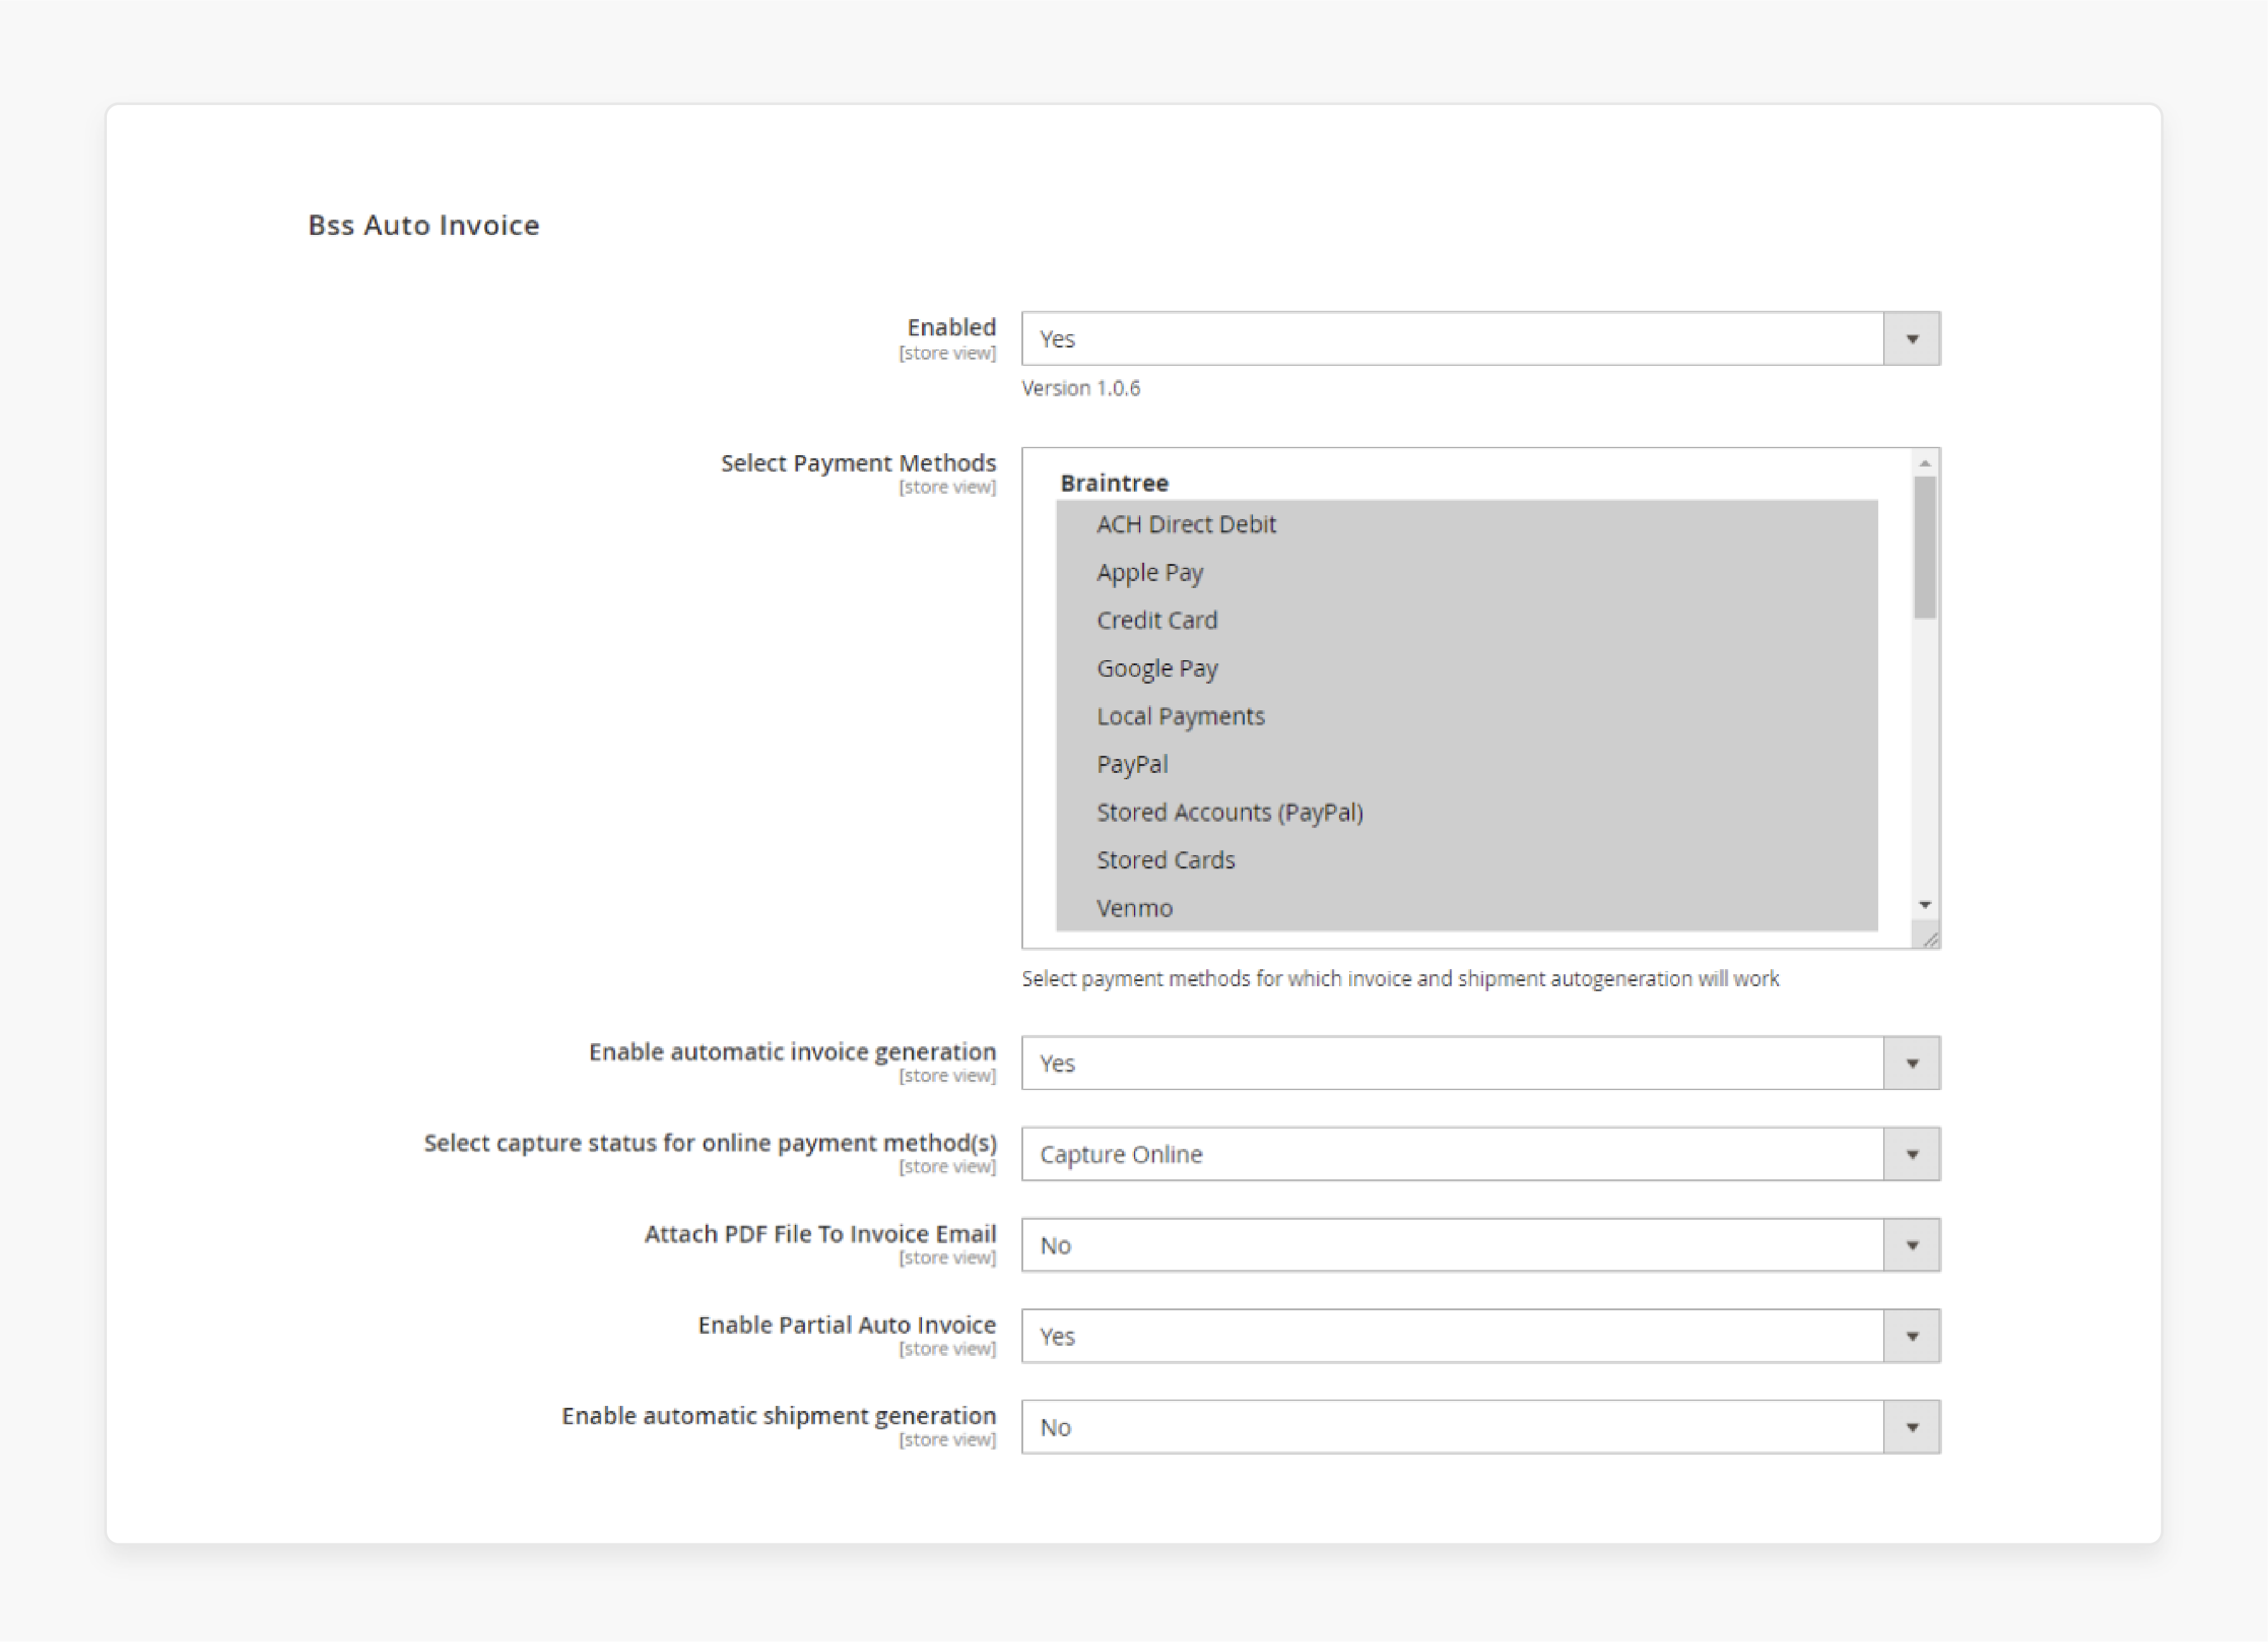Click the Bss Auto Invoice section heading
Screen dimensions: 2268x1642
[x=423, y=225]
